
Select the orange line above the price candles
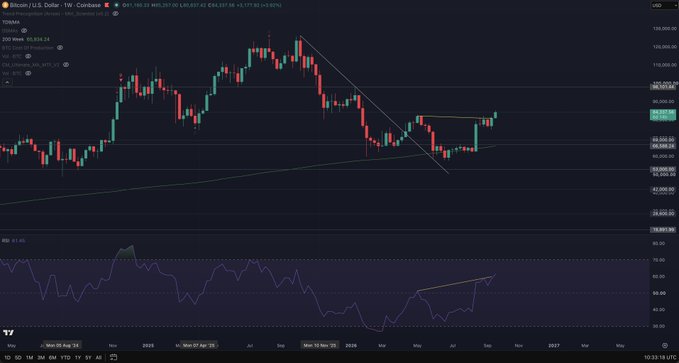455,117
